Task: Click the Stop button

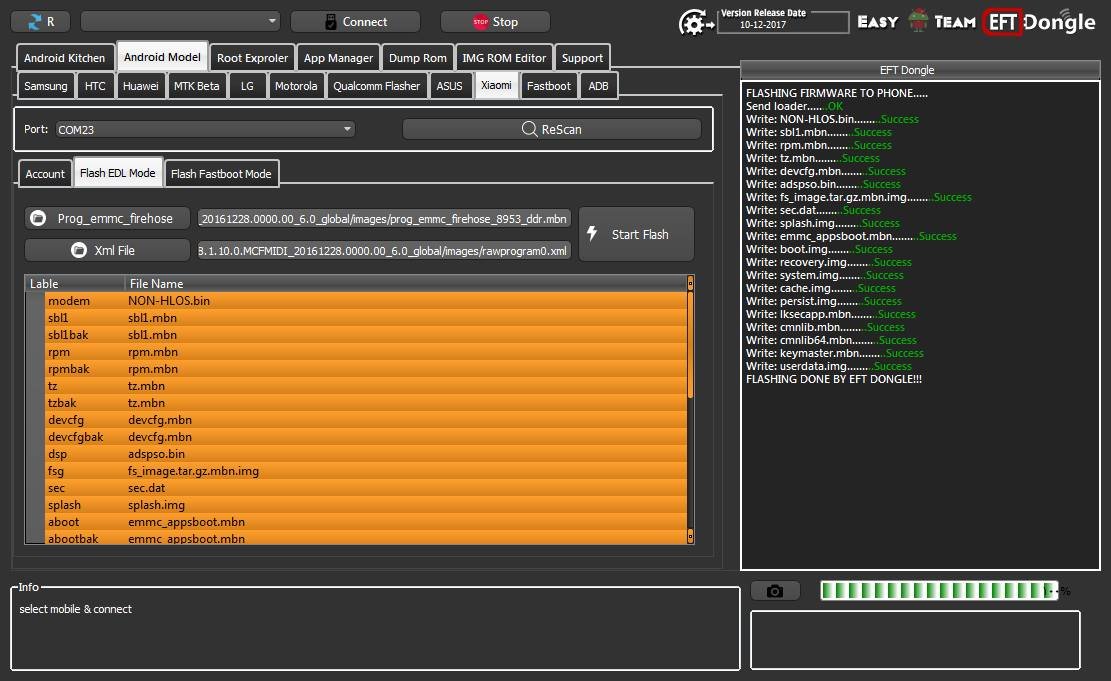Action: [x=495, y=22]
